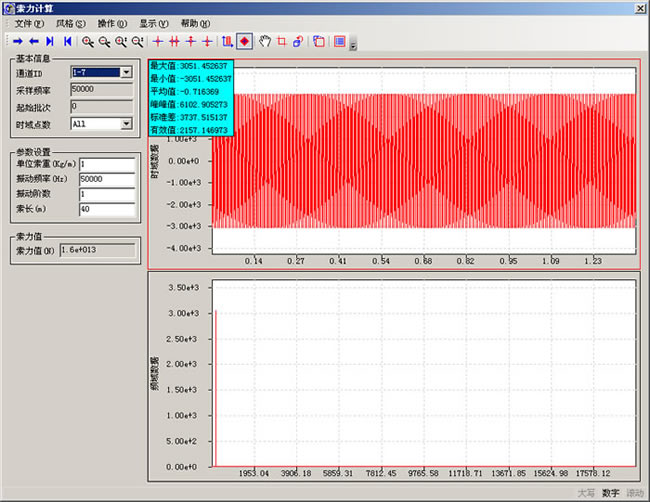Toggle the vertical axis scale button
Screen dimensions: 650x502
[x=228, y=41]
